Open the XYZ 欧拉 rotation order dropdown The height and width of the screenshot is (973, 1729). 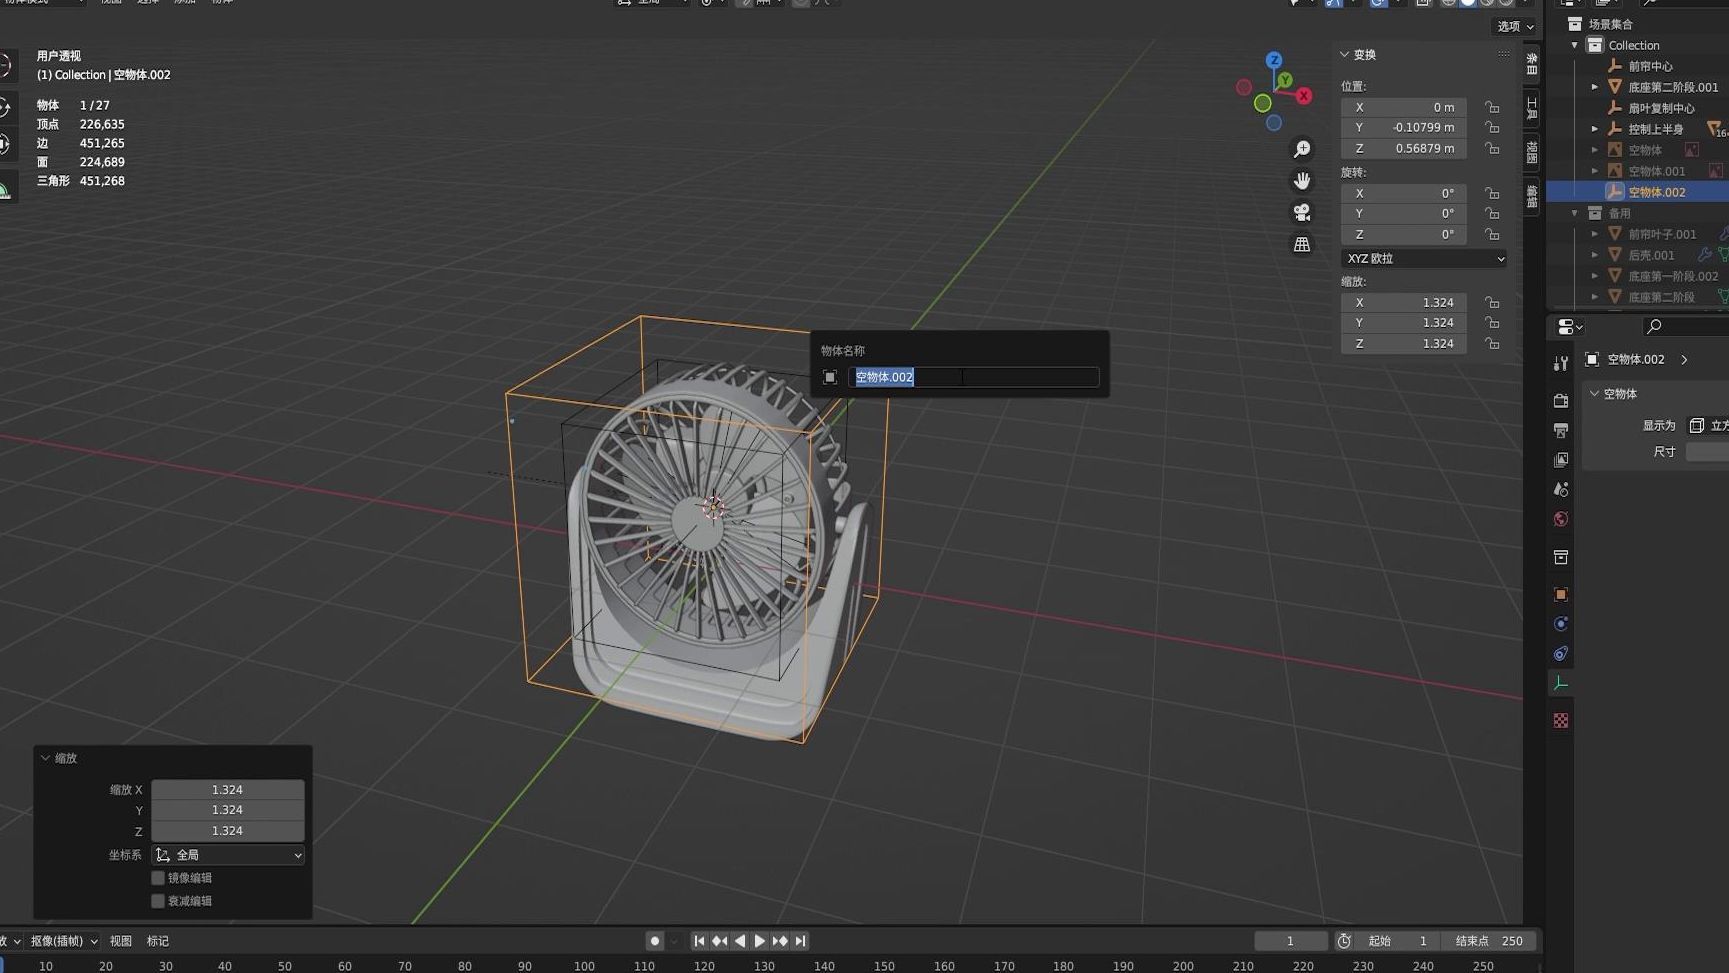pyautogui.click(x=1423, y=258)
